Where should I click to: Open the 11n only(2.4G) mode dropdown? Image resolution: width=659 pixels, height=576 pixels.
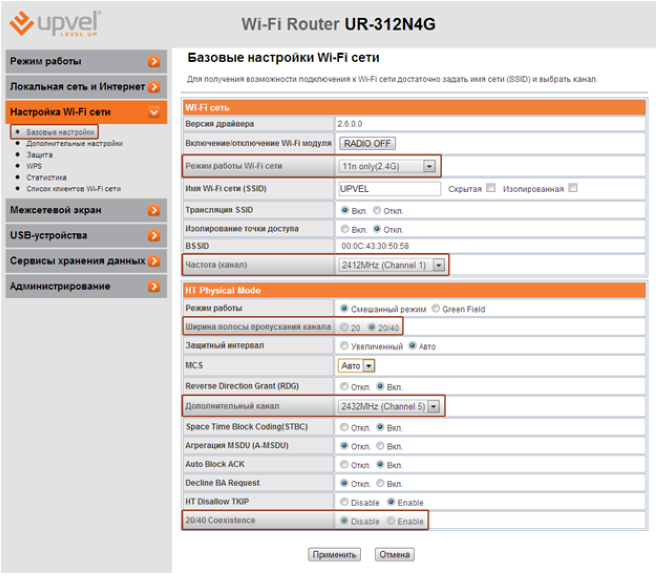click(387, 166)
